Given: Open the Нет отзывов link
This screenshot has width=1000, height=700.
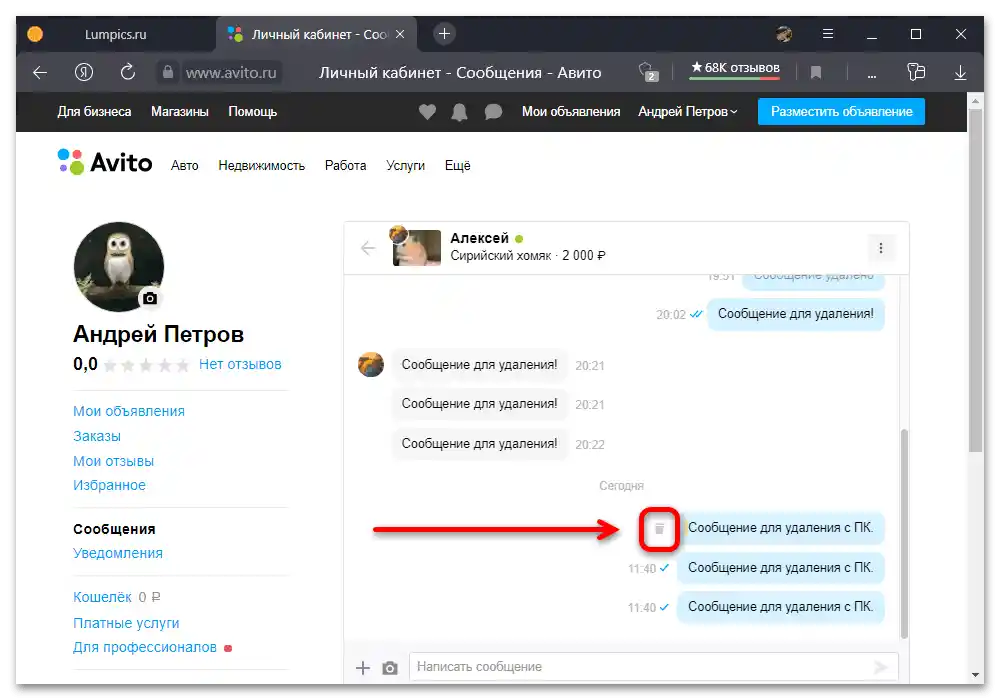Looking at the screenshot, I should 240,364.
